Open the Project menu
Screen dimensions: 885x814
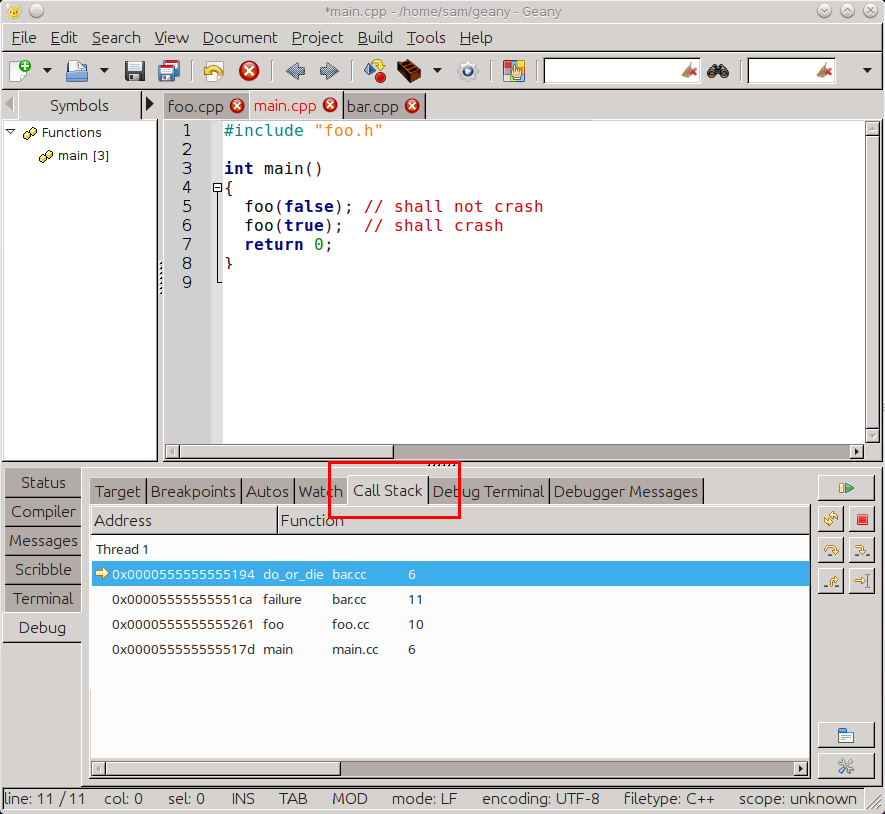tap(317, 38)
